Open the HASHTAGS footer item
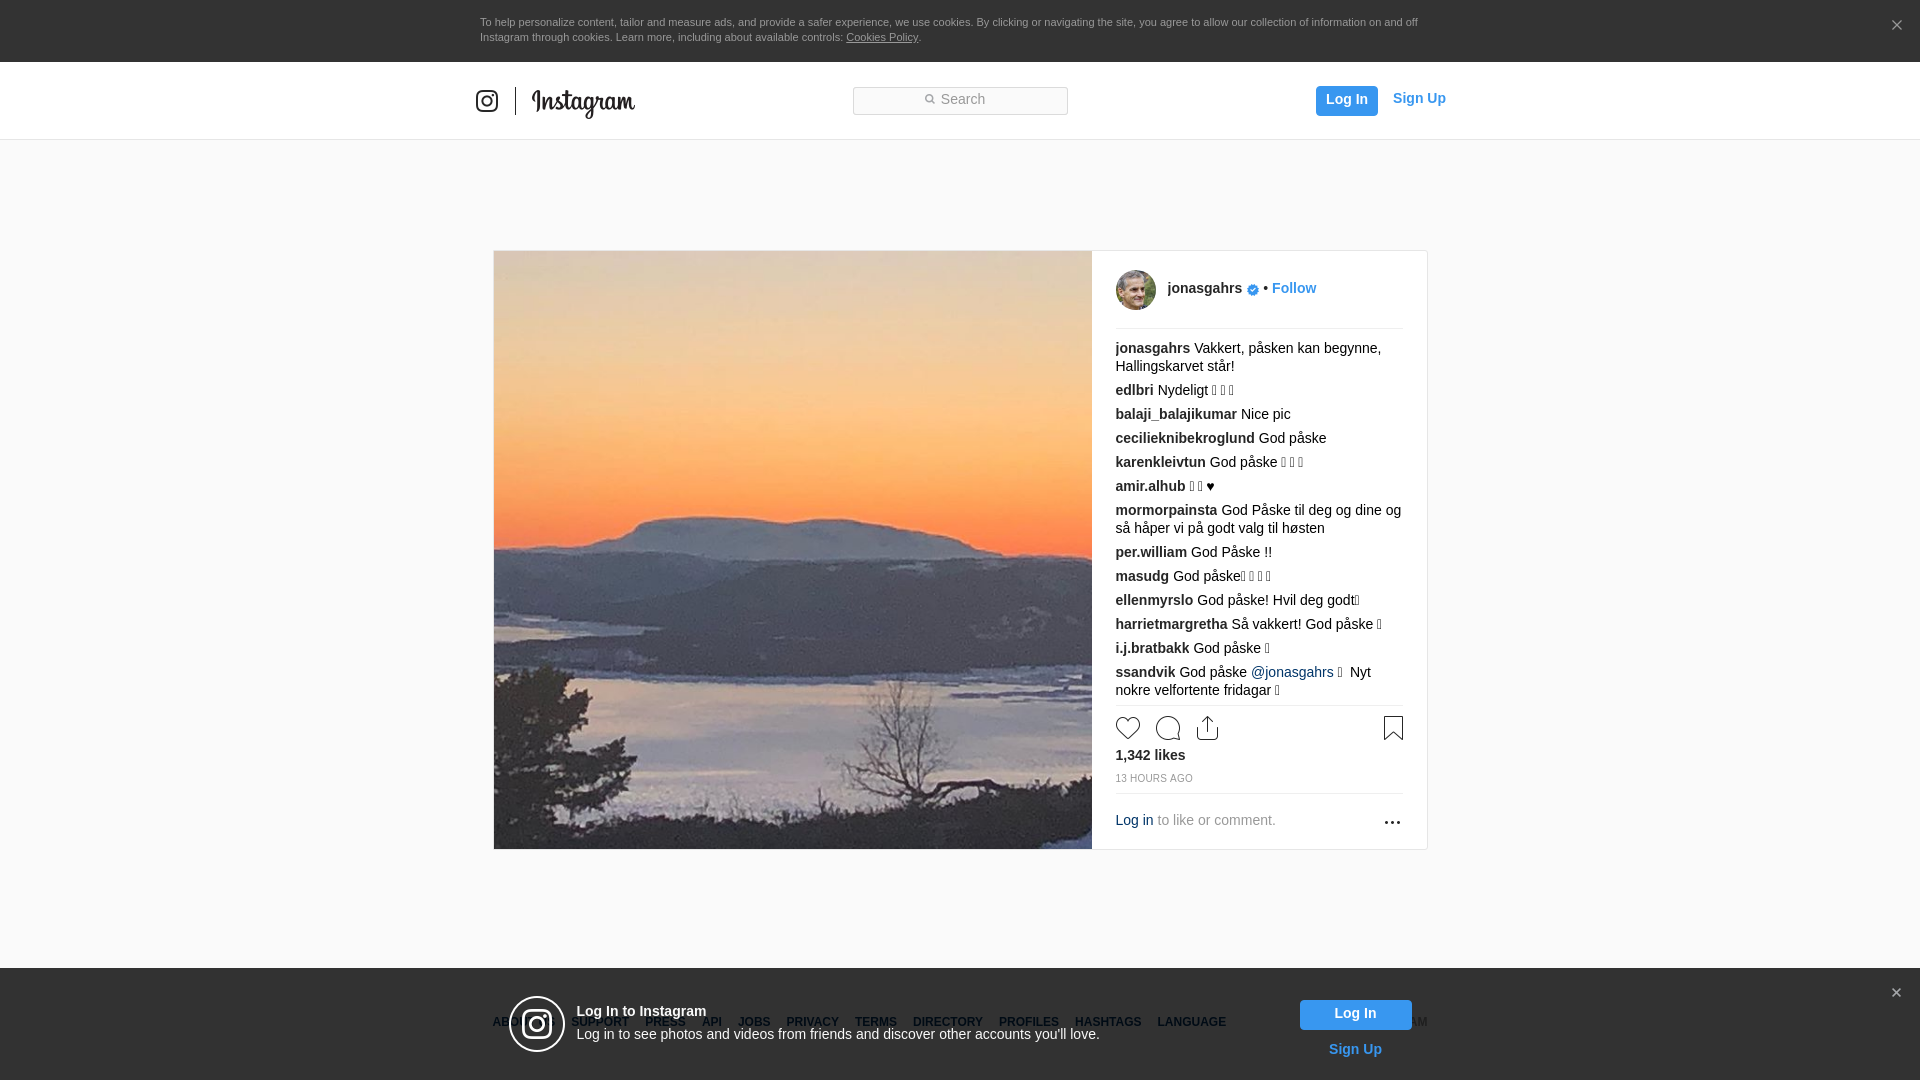This screenshot has height=1080, width=1920. 1107,1022
